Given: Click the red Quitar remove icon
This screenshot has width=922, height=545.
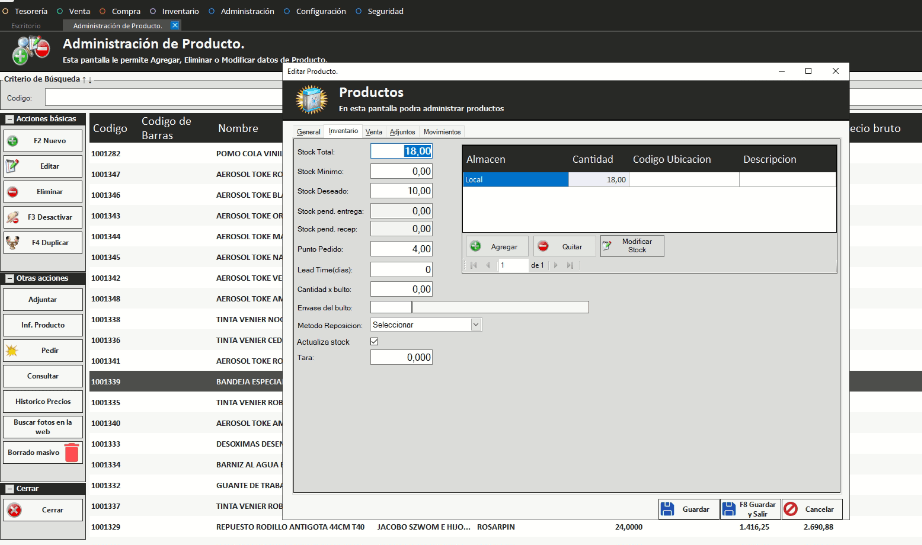Looking at the screenshot, I should pos(543,246).
